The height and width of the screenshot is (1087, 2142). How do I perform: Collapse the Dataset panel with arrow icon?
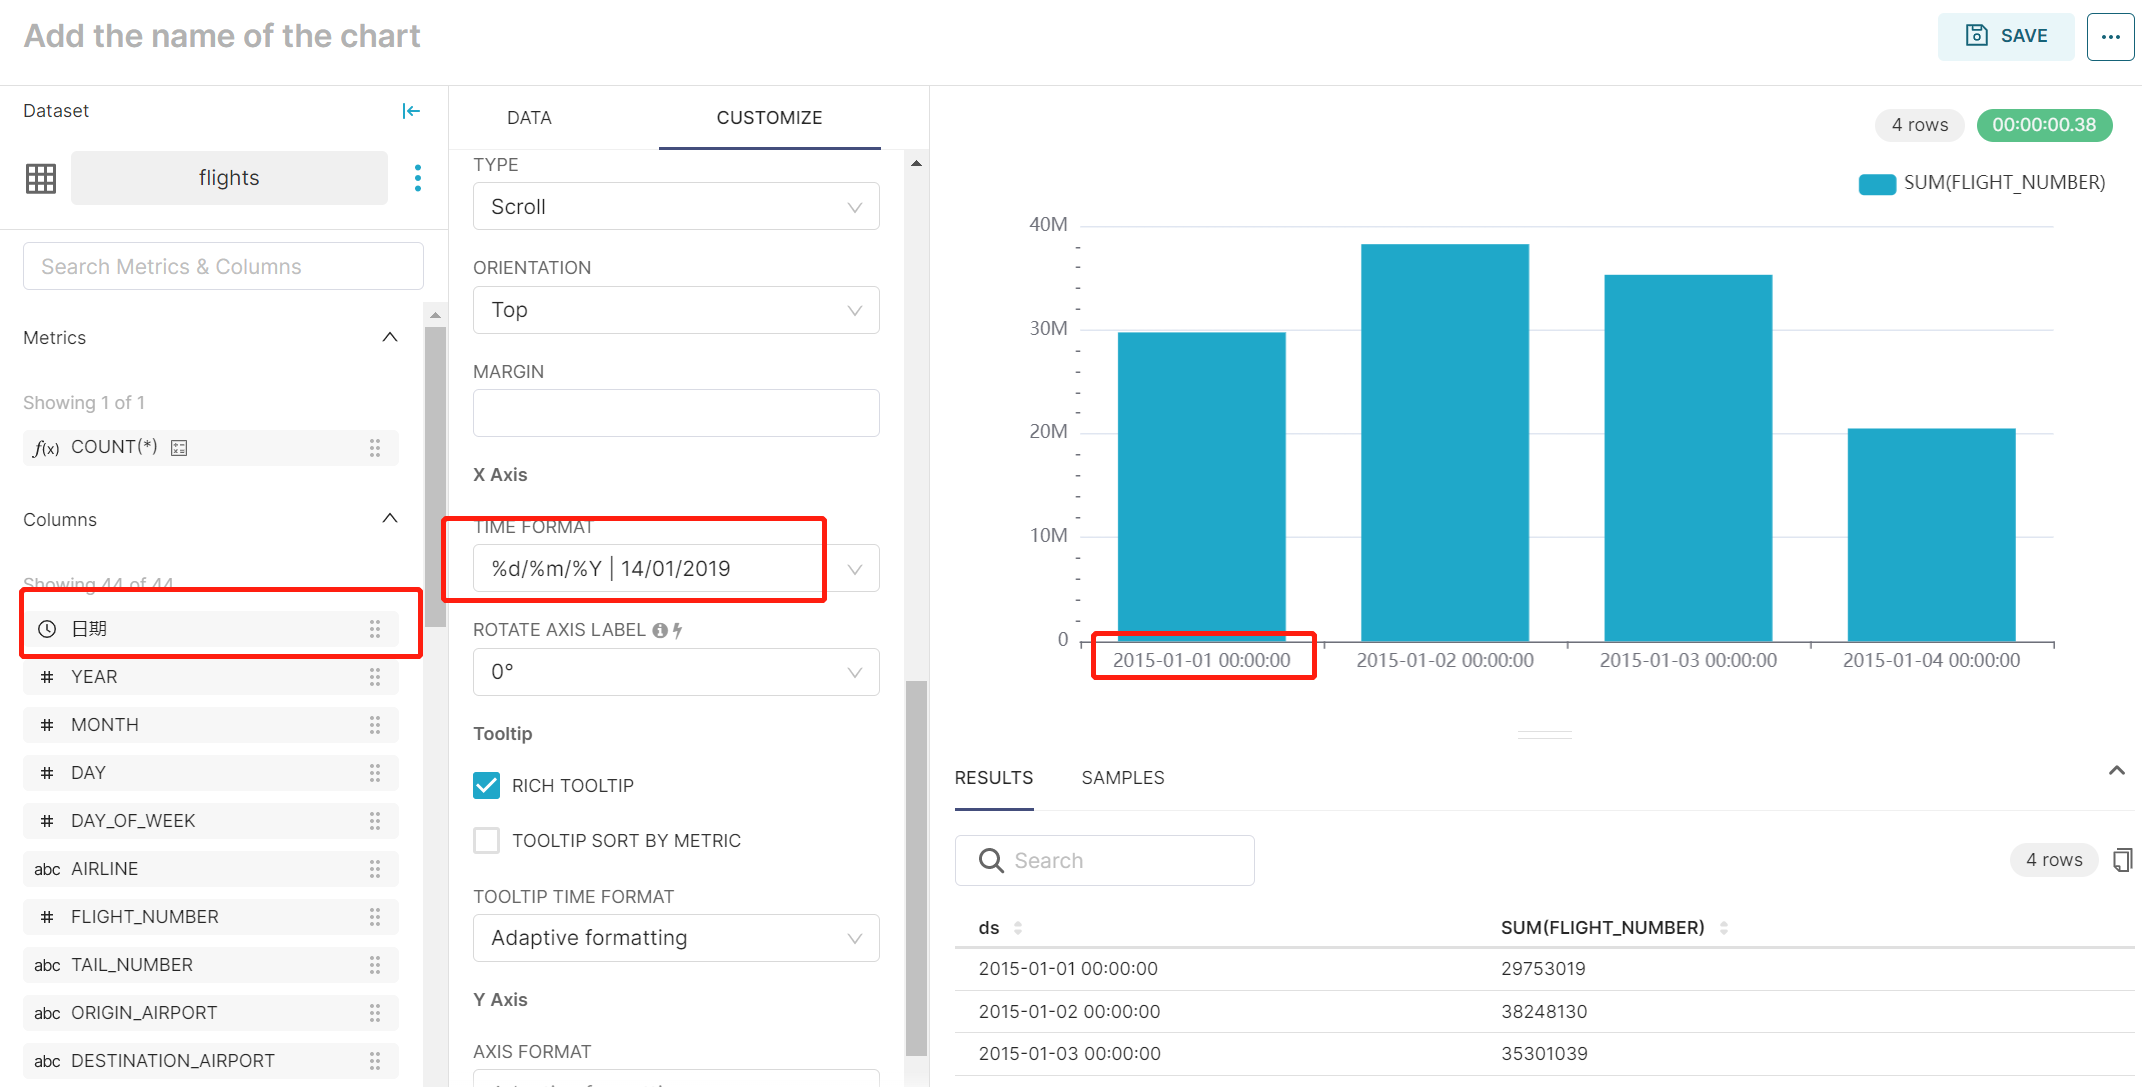coord(411,111)
